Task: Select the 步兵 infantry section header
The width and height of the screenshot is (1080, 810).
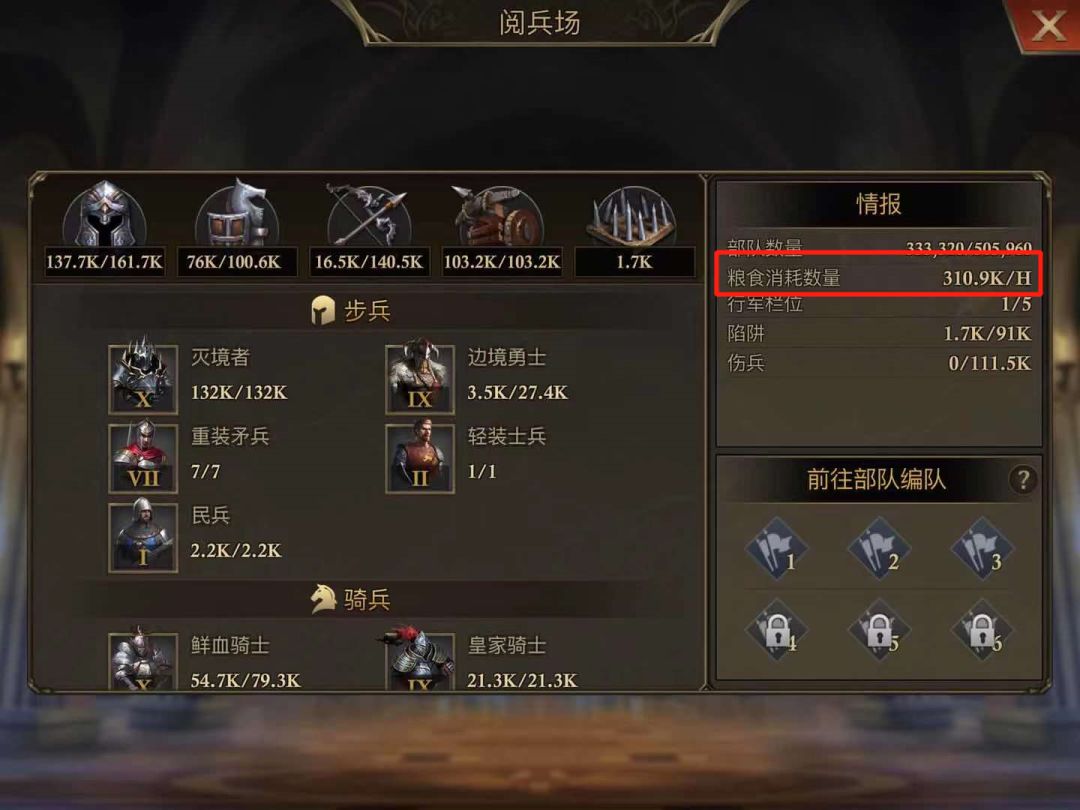Action: (351, 311)
